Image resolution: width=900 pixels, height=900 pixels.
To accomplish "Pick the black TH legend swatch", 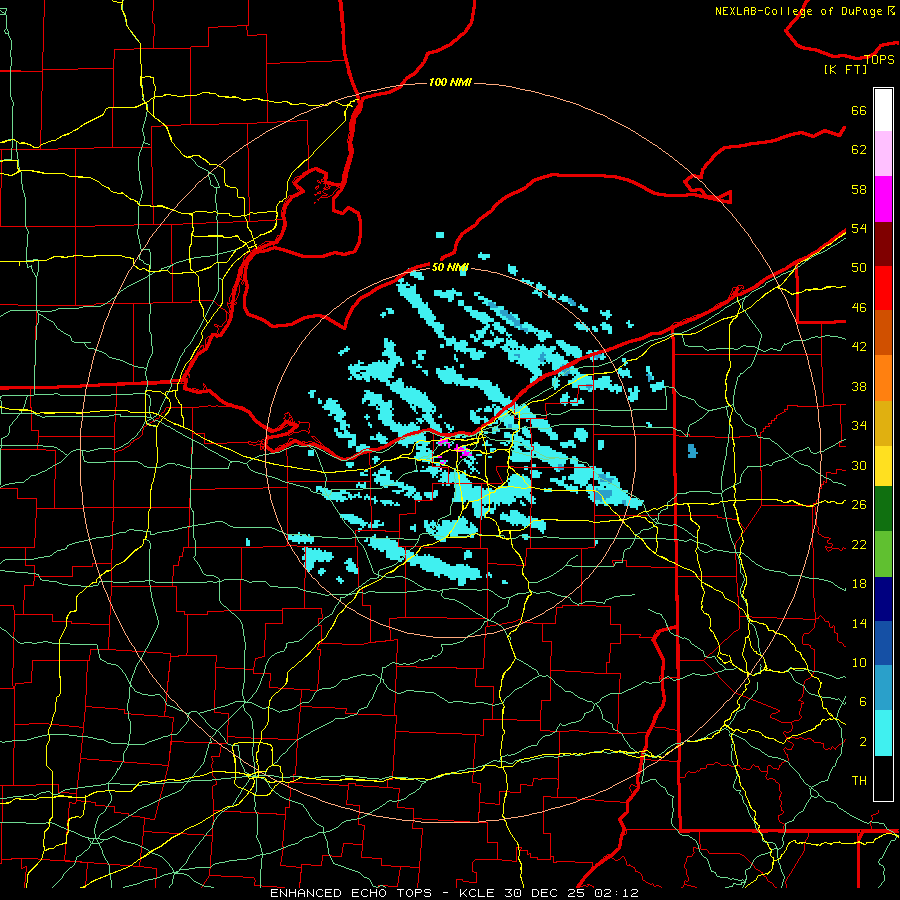I will pos(883,778).
